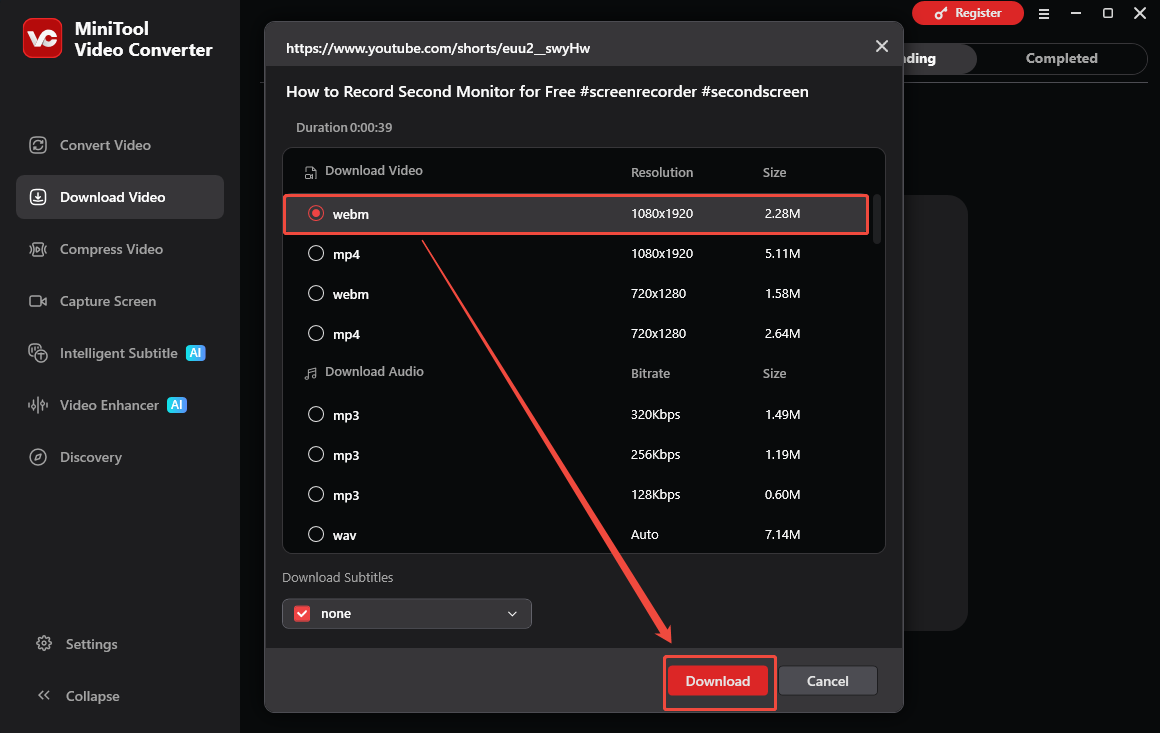Click the Cancel button
The height and width of the screenshot is (733, 1160).
click(828, 681)
